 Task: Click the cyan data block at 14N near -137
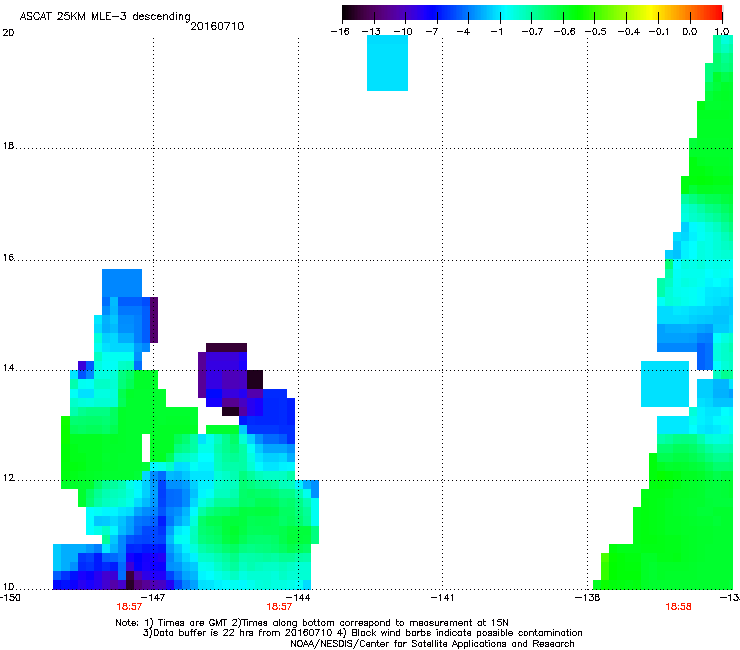[x=665, y=384]
